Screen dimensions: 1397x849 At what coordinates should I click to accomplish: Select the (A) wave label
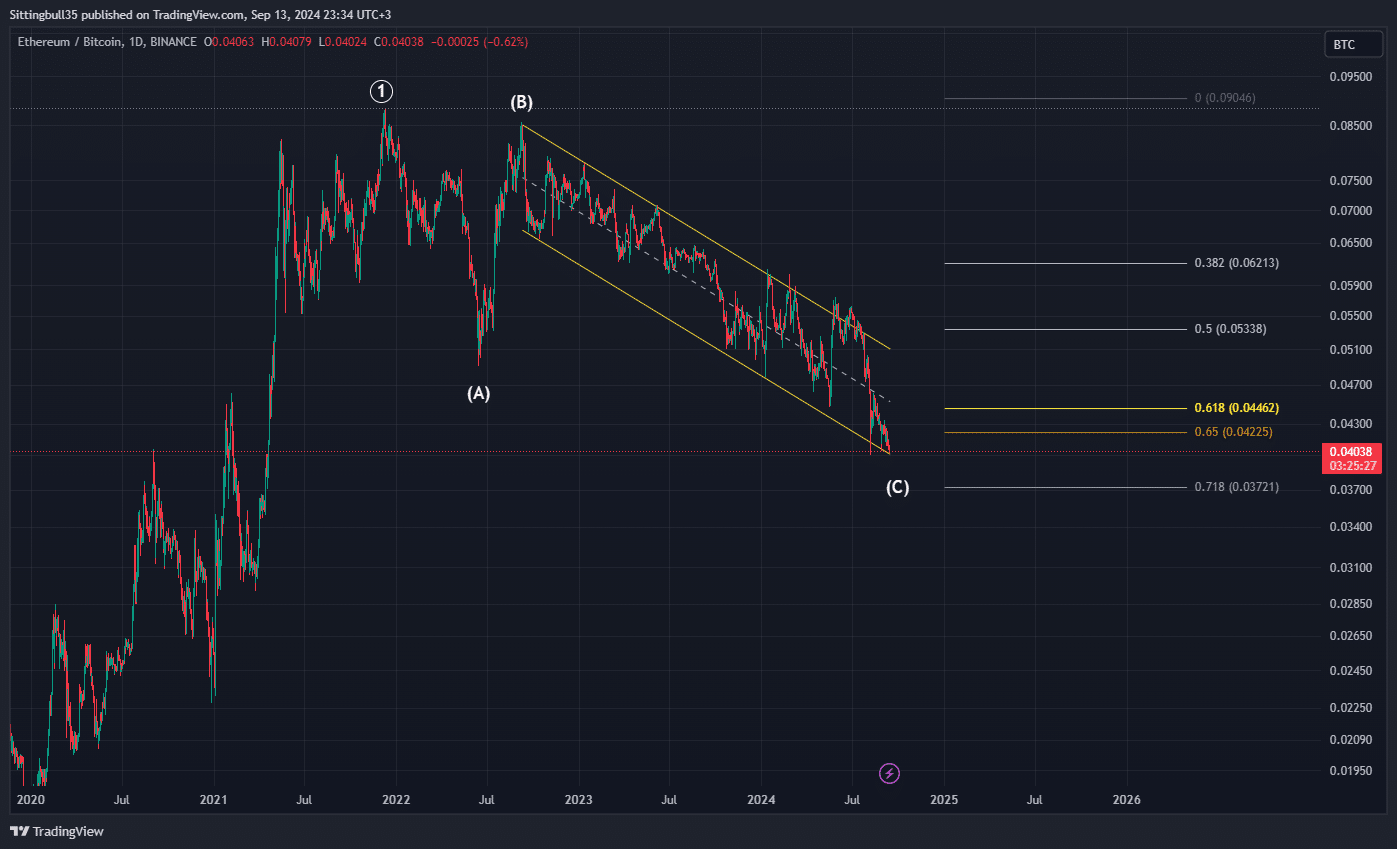479,393
